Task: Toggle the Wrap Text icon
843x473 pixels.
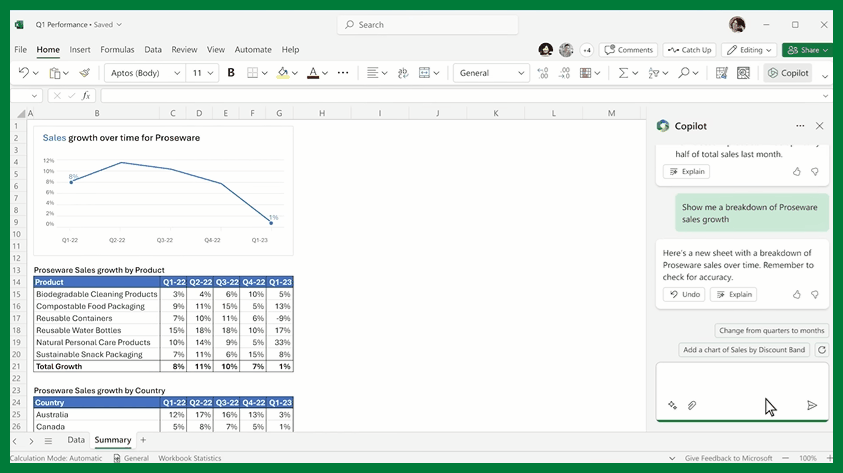Action: [403, 73]
